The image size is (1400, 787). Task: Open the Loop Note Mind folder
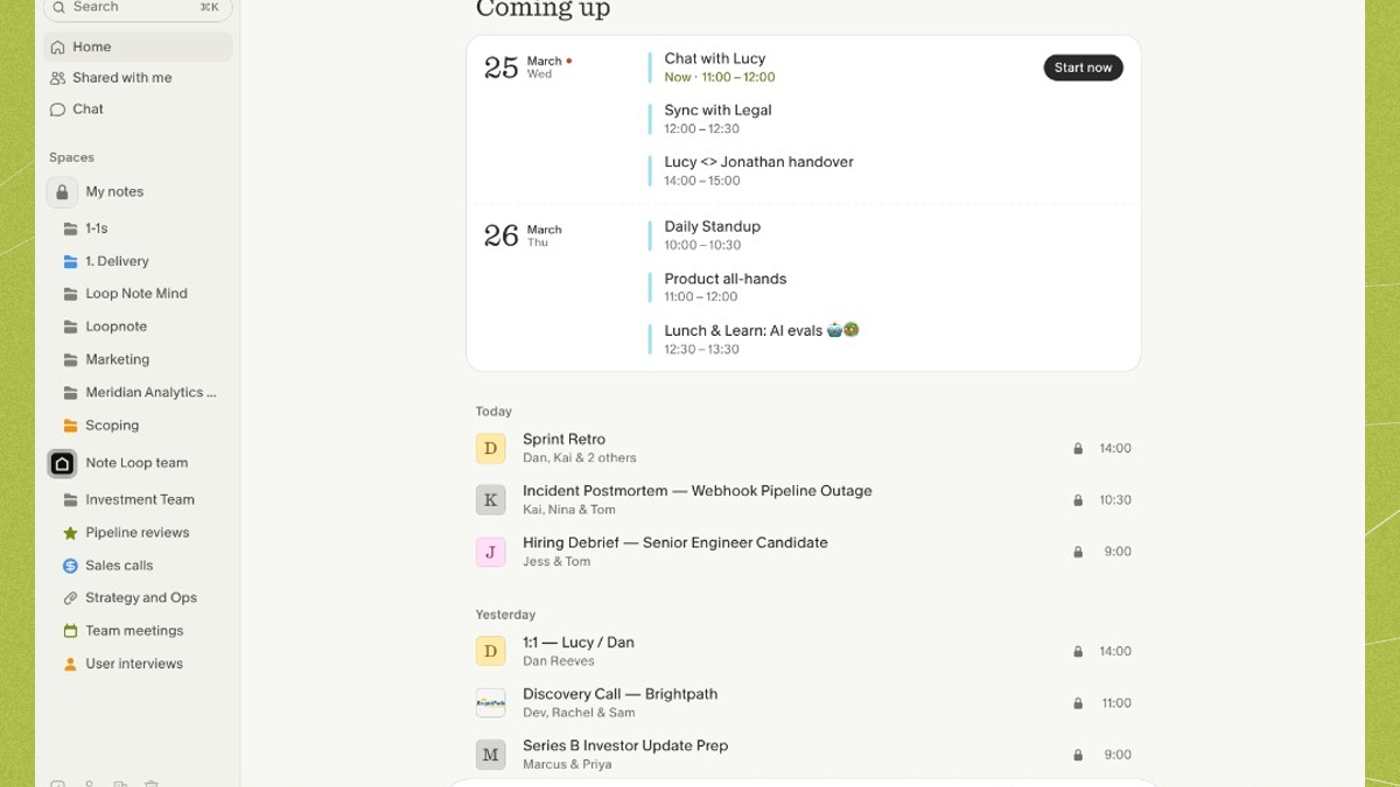[138, 294]
